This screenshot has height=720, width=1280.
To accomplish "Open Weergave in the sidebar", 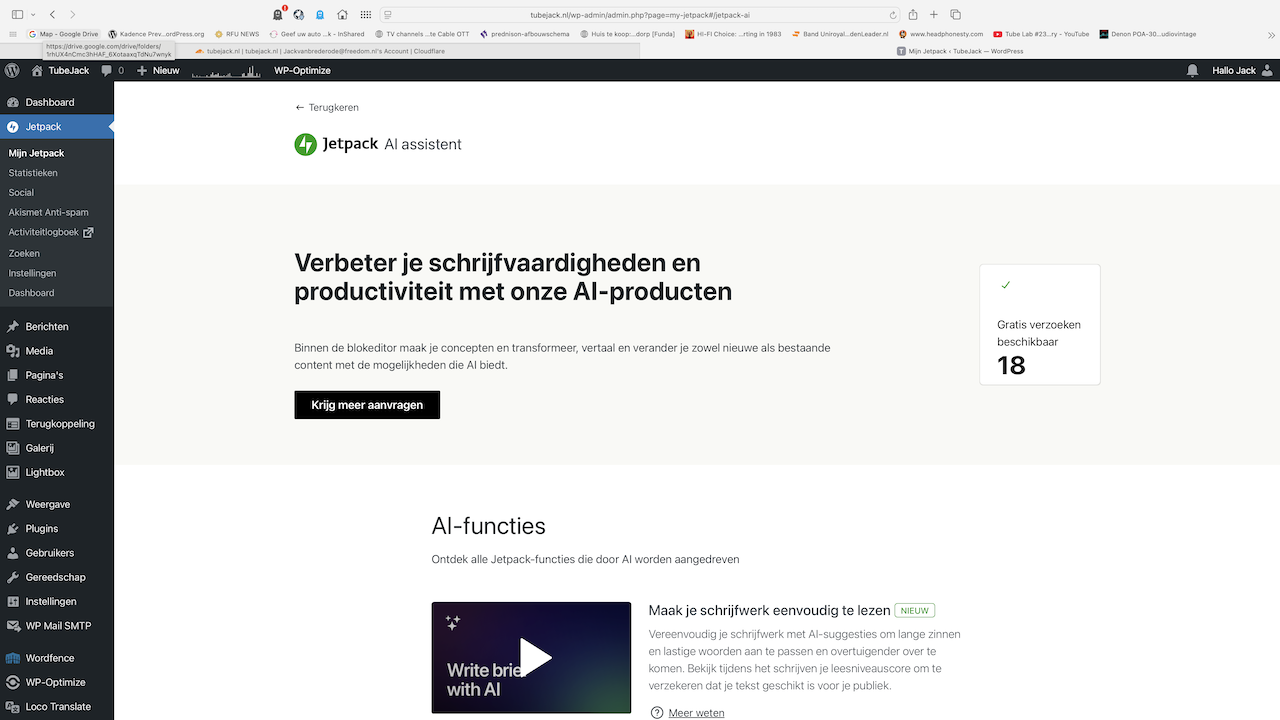I will (57, 505).
